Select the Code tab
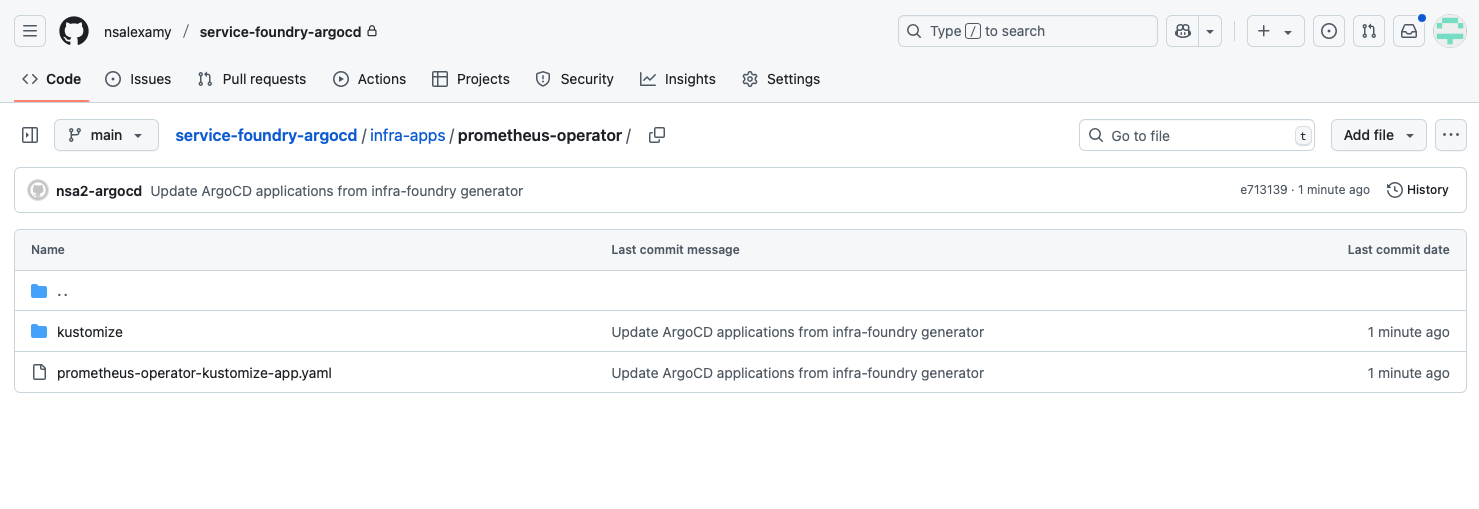 (51, 79)
